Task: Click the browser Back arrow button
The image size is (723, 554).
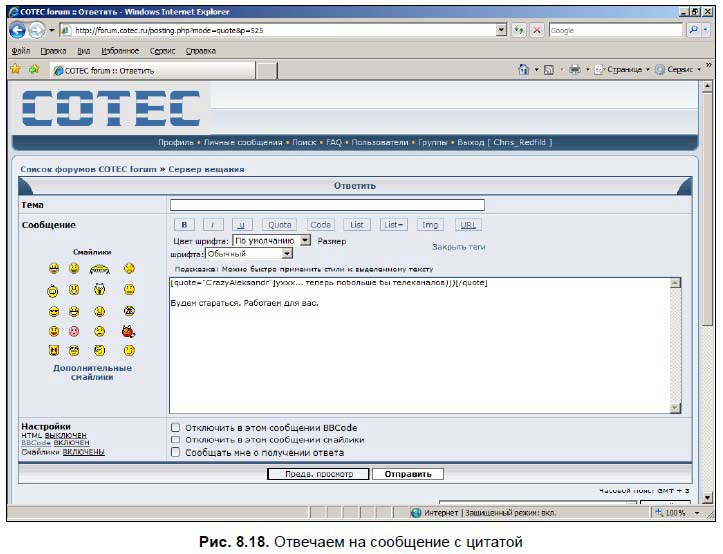Action: click(x=18, y=30)
